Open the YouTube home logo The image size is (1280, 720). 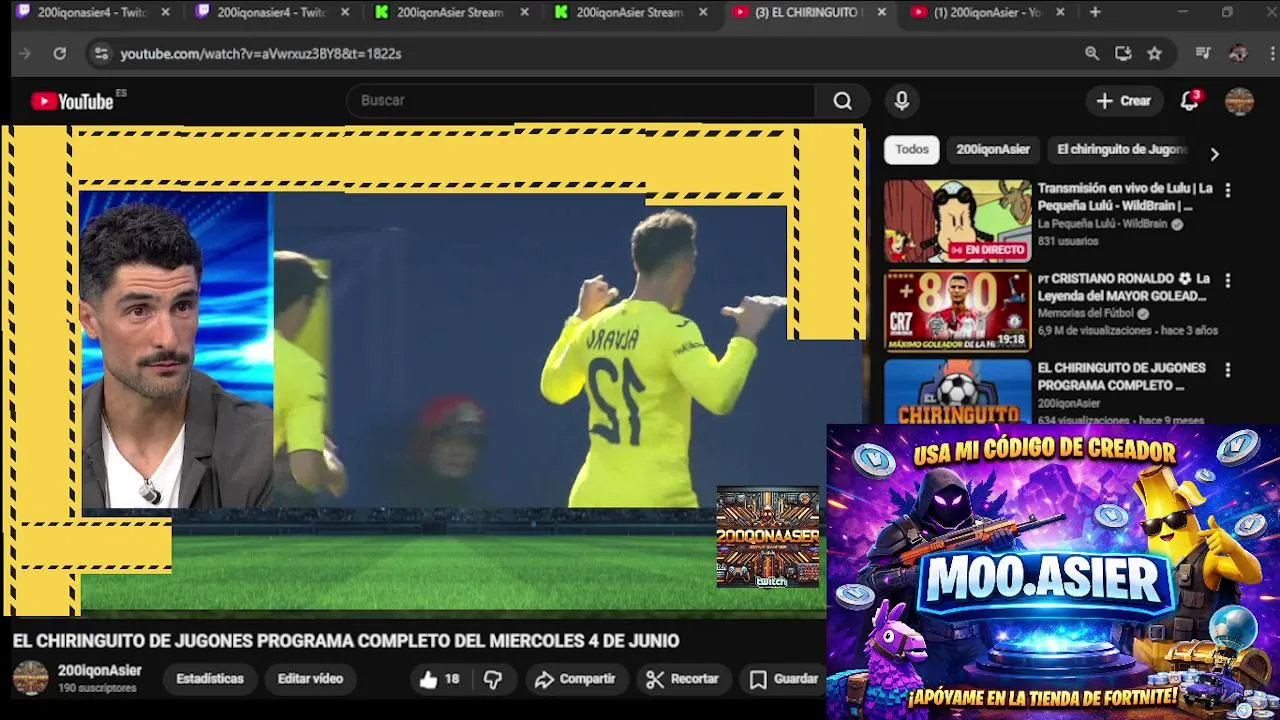pos(72,101)
